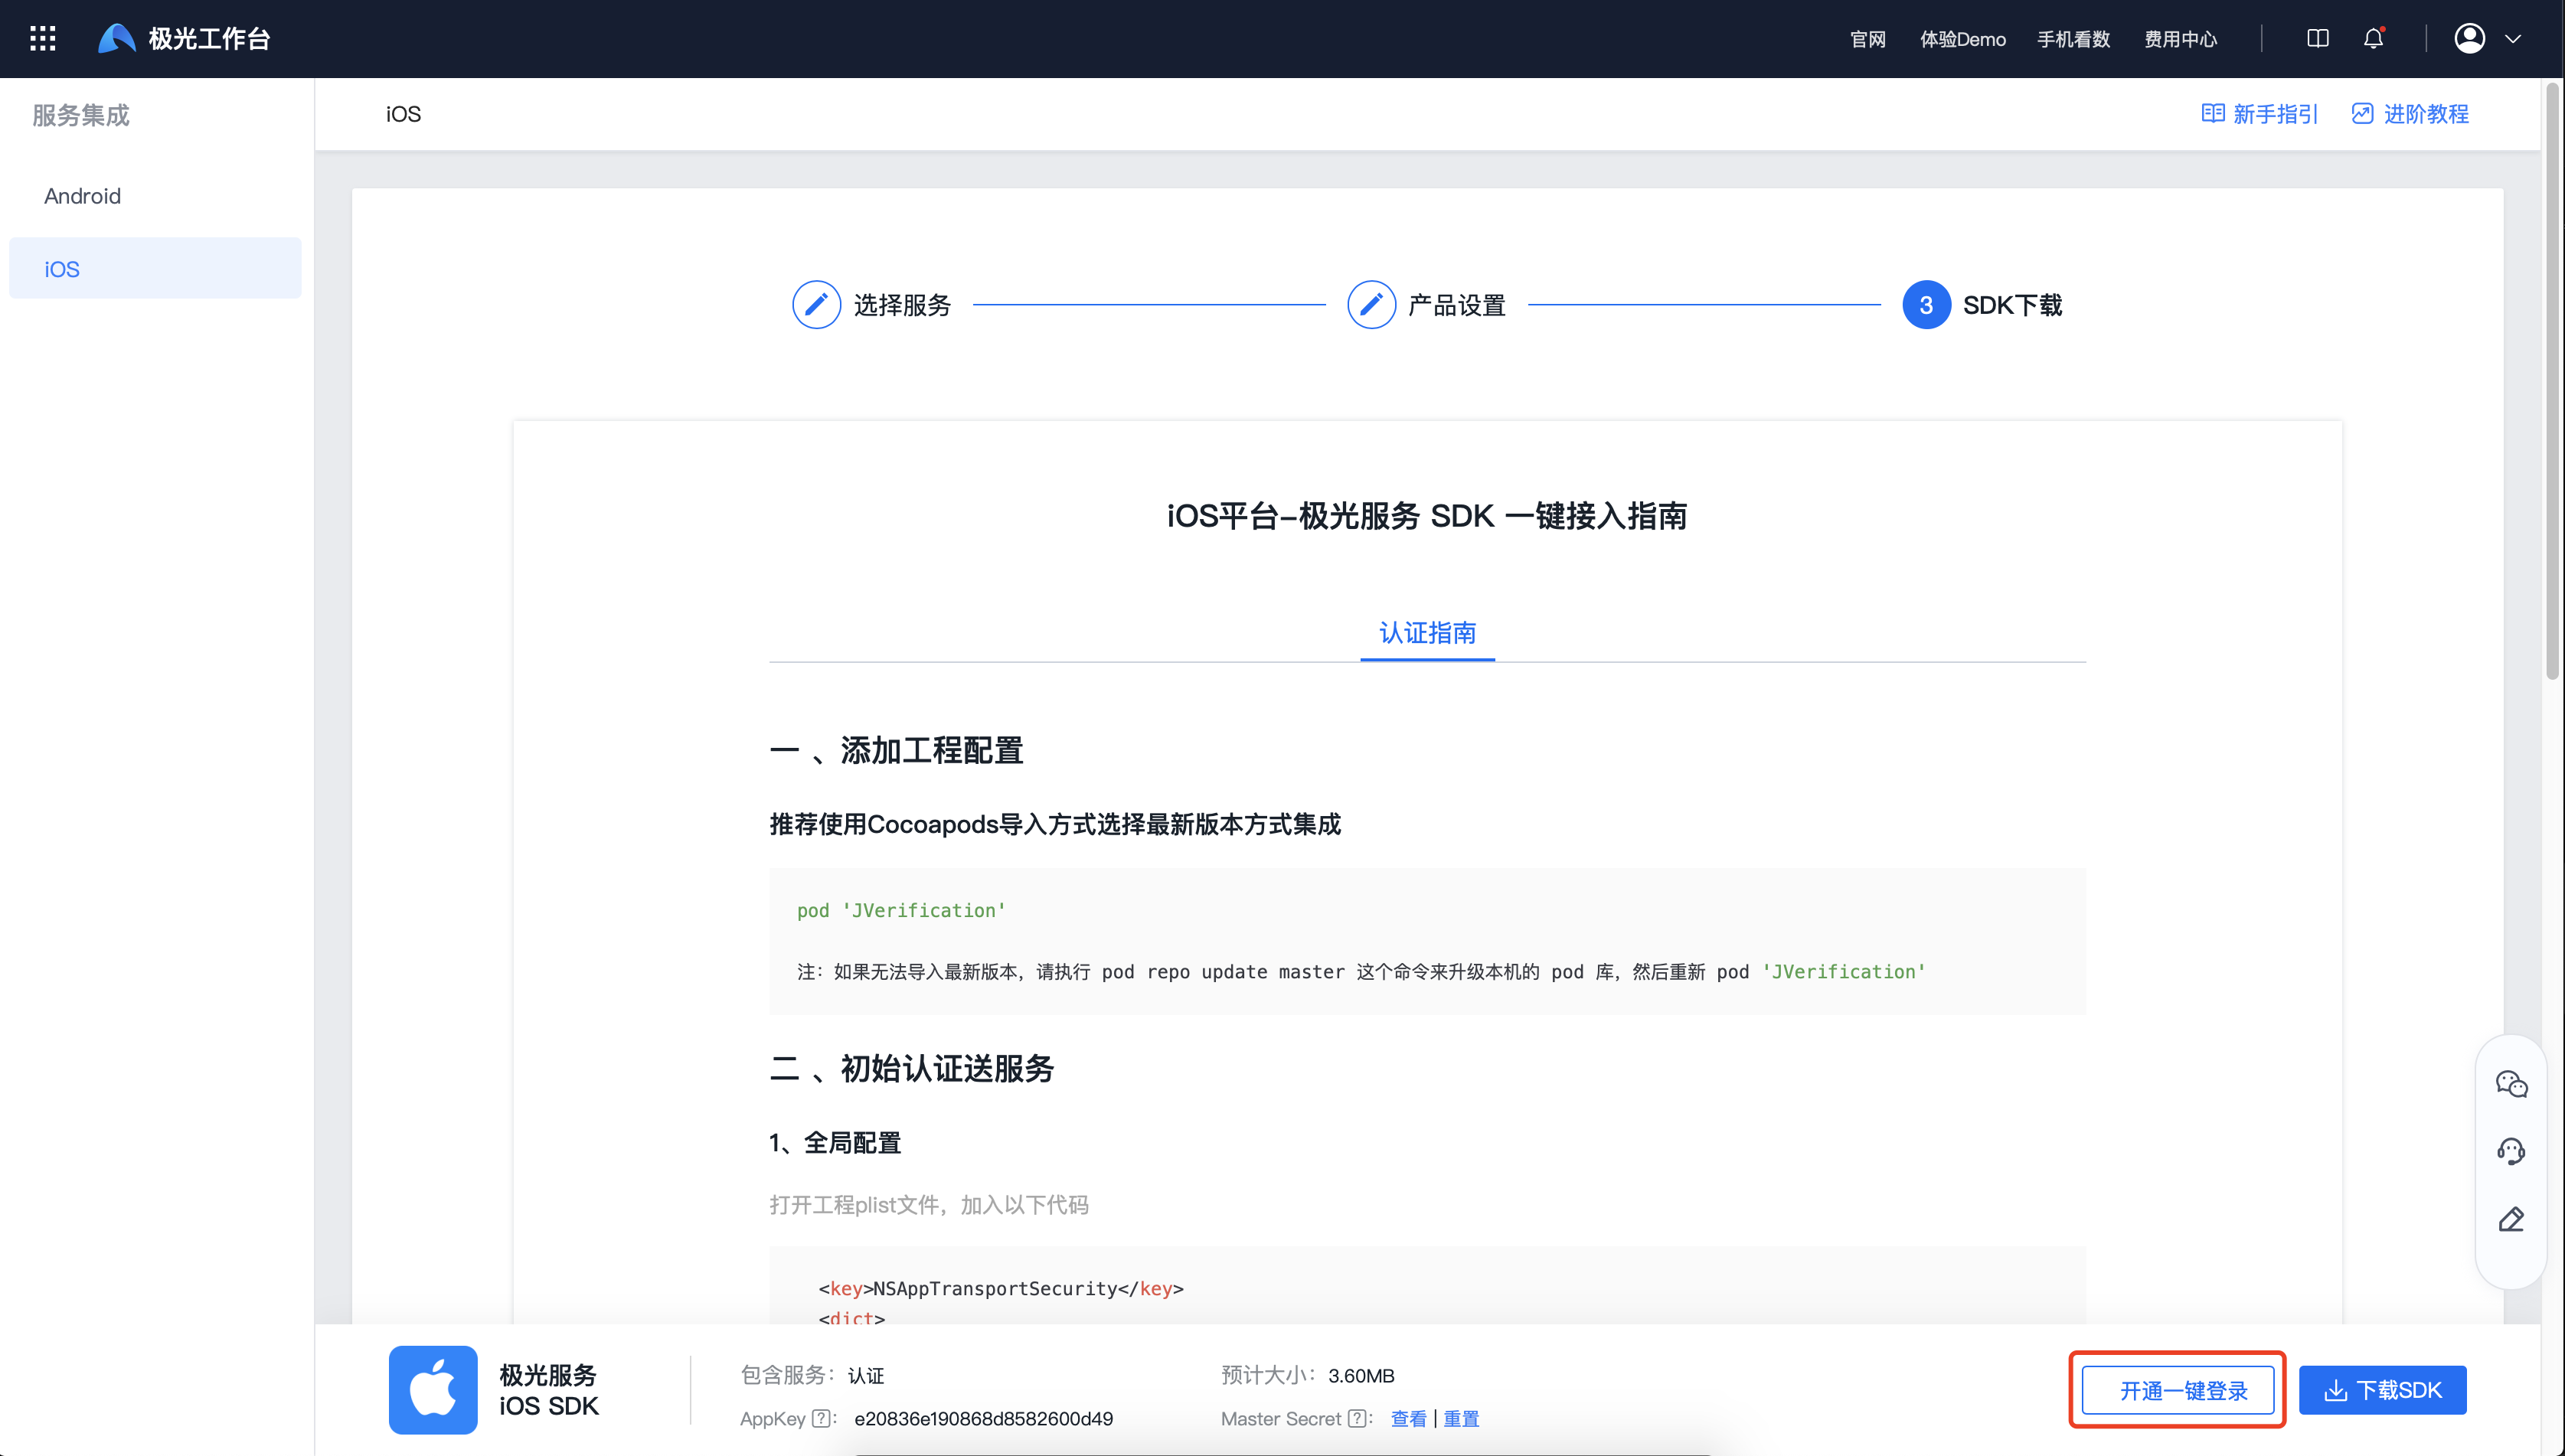Viewport: 2565px width, 1456px height.
Task: Click the Apple iOS SDK icon
Action: (x=433, y=1389)
